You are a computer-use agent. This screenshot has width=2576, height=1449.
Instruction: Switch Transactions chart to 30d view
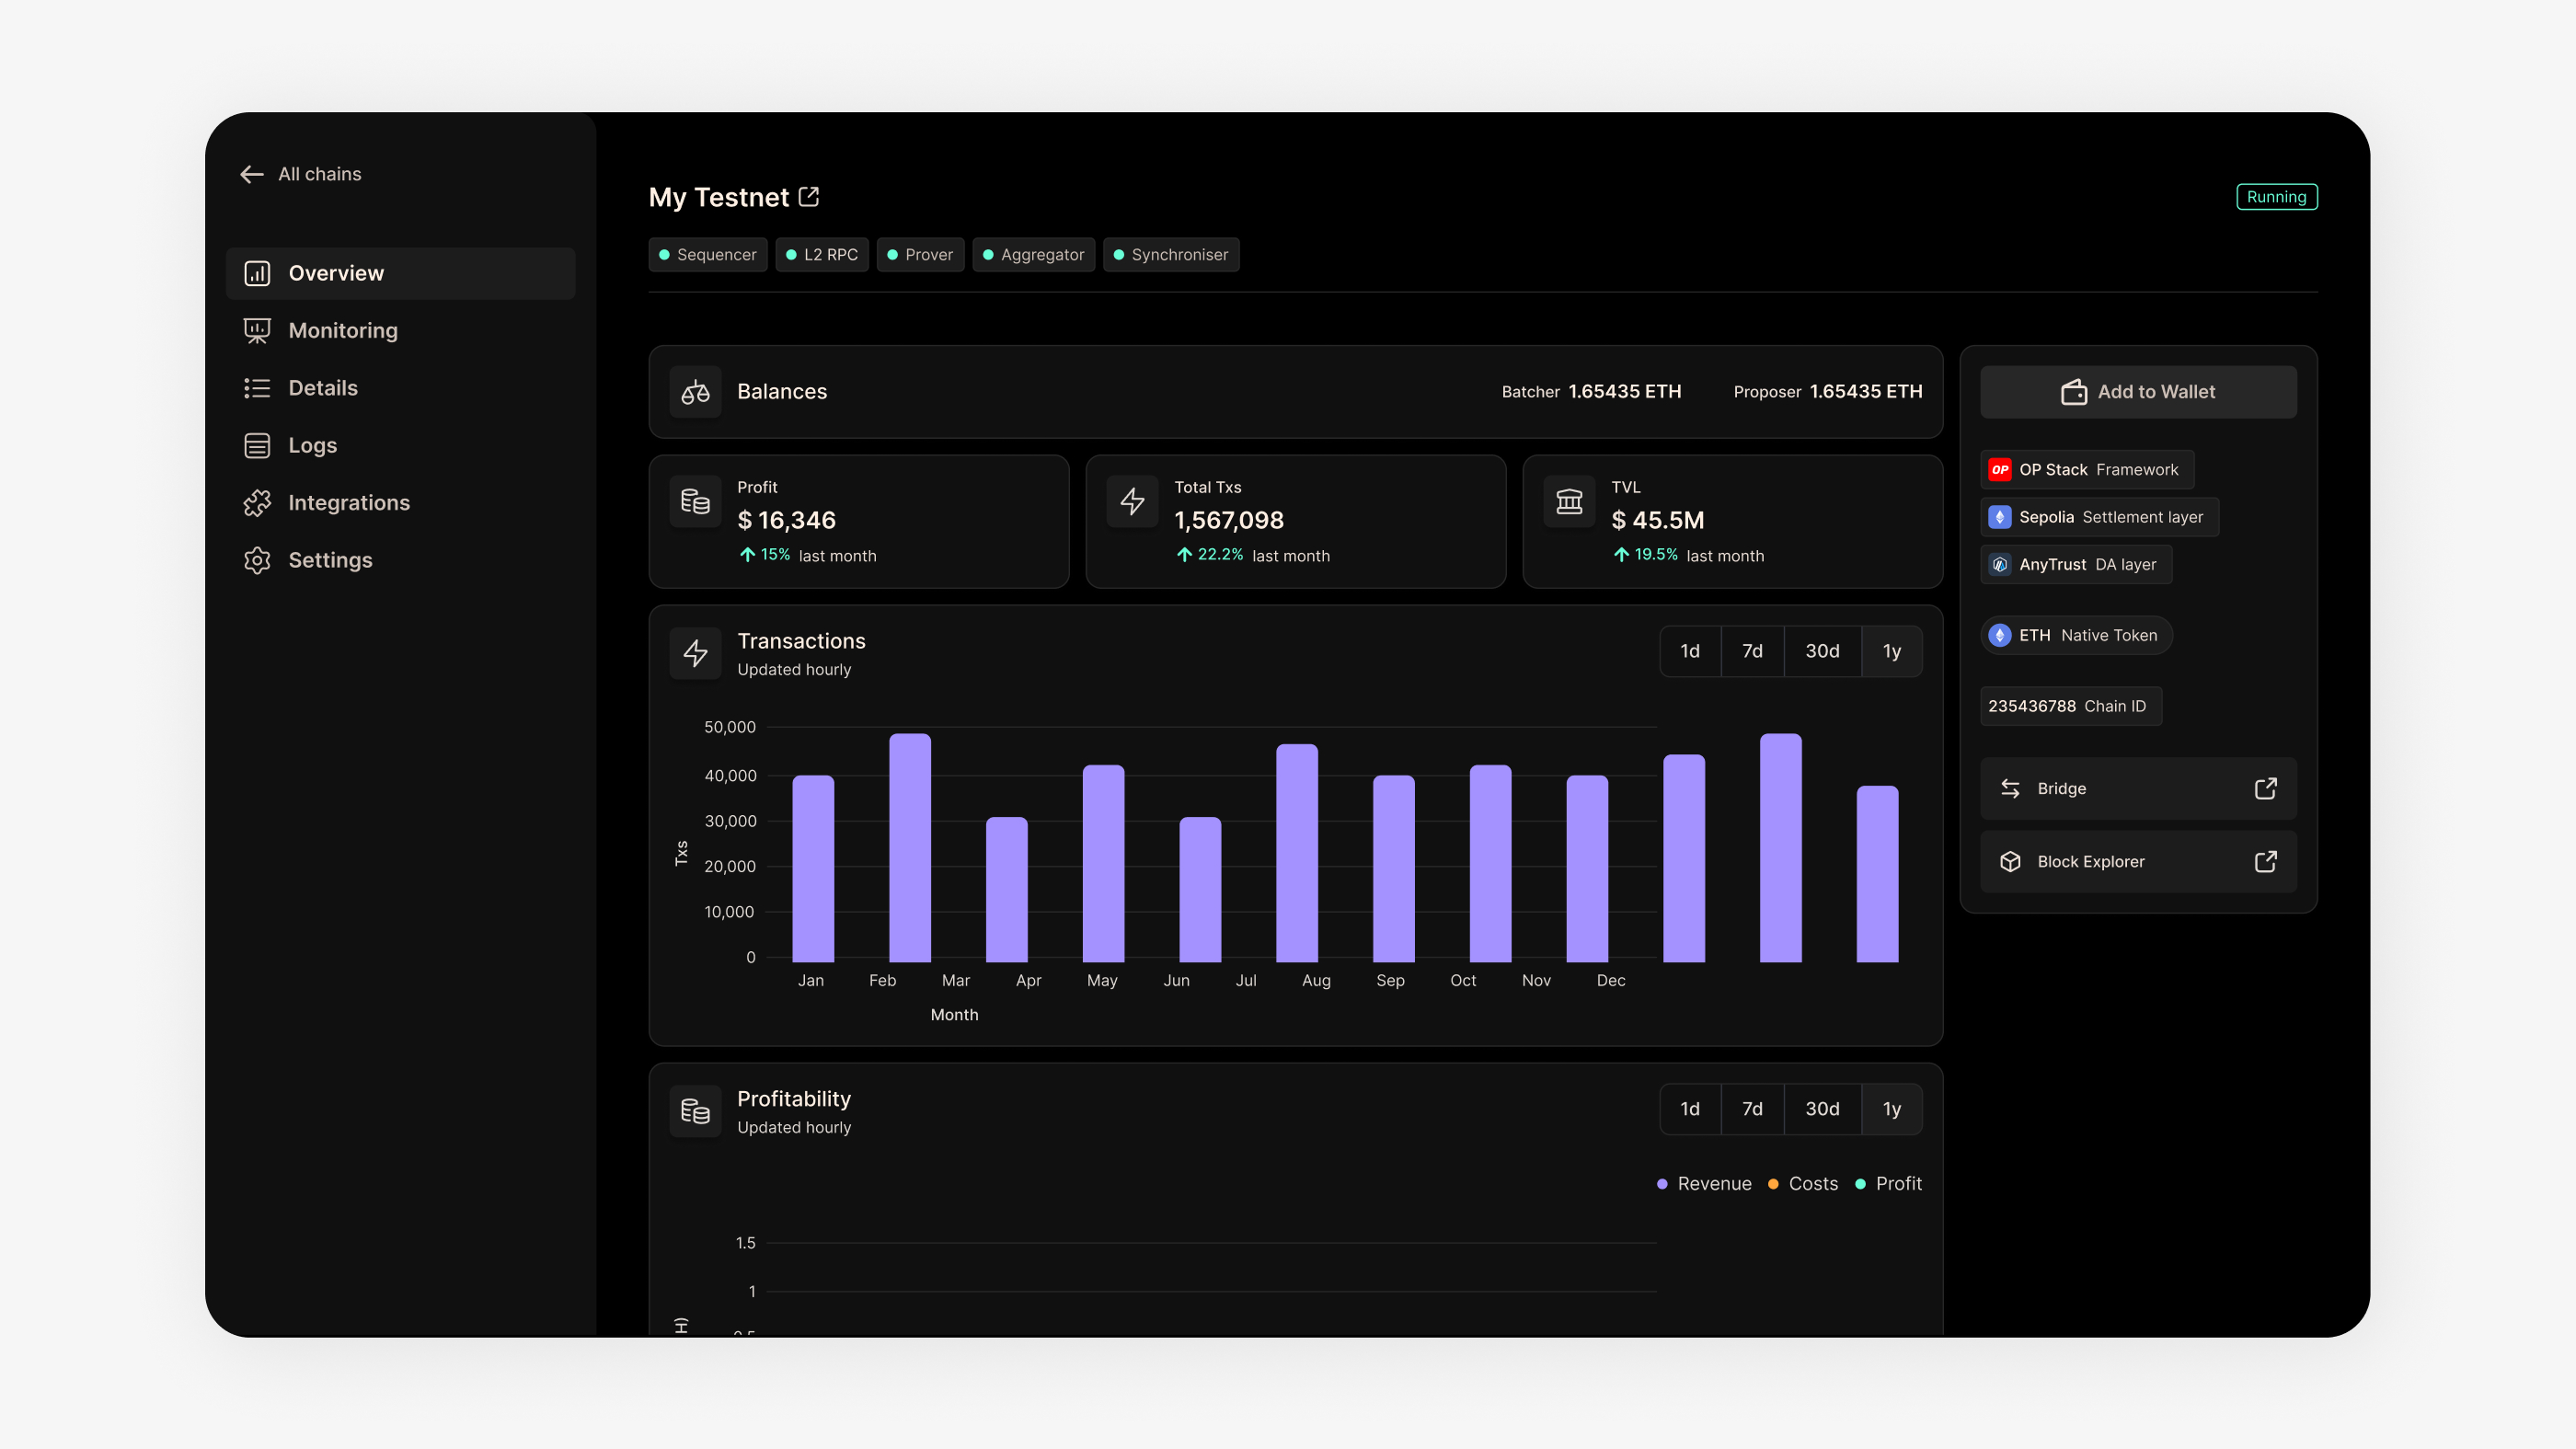[x=1823, y=651]
